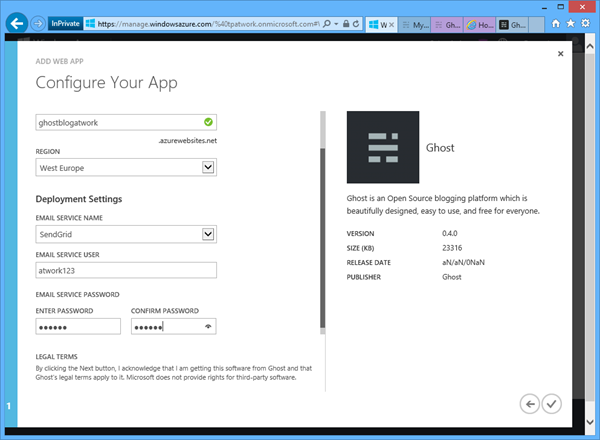Screen dimensions: 600x440
Task: Click the Enter Password field
Action: pyautogui.click(x=78, y=327)
